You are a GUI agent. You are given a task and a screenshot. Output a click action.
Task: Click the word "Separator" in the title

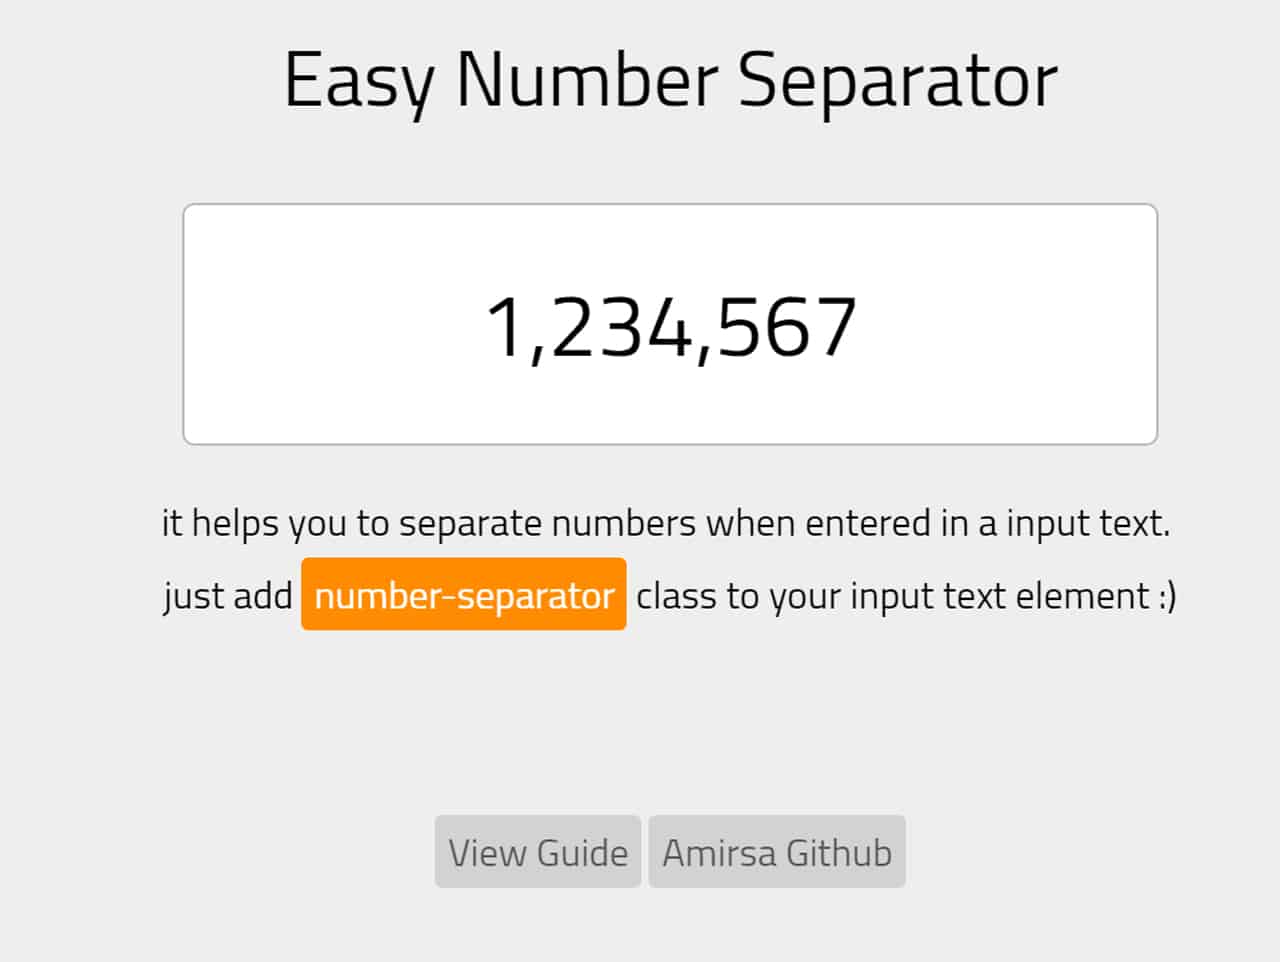point(897,80)
